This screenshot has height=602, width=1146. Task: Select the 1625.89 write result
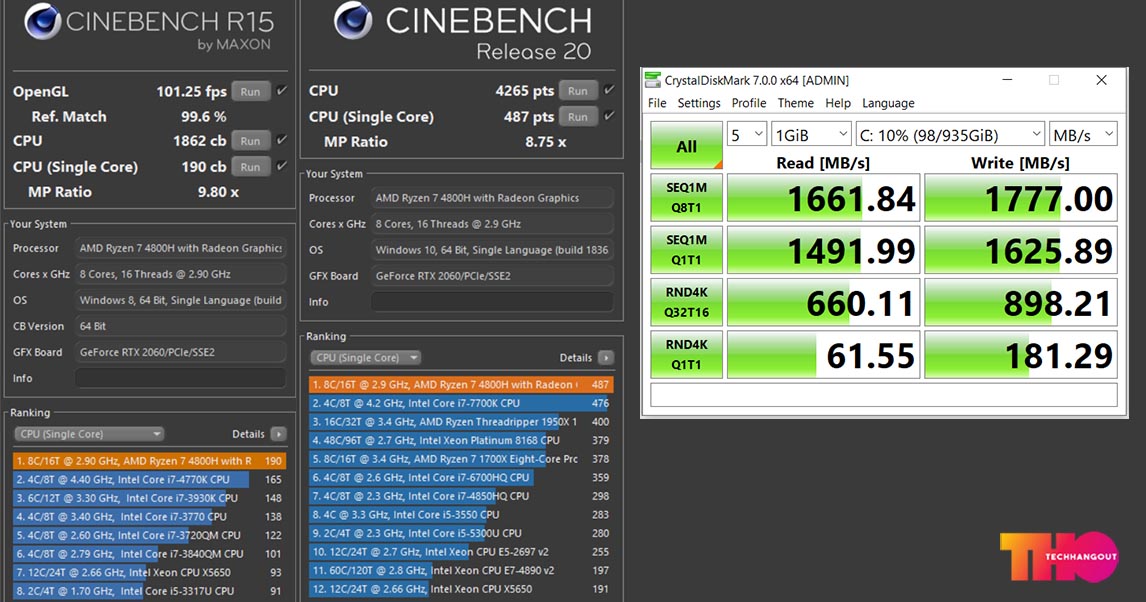1021,250
